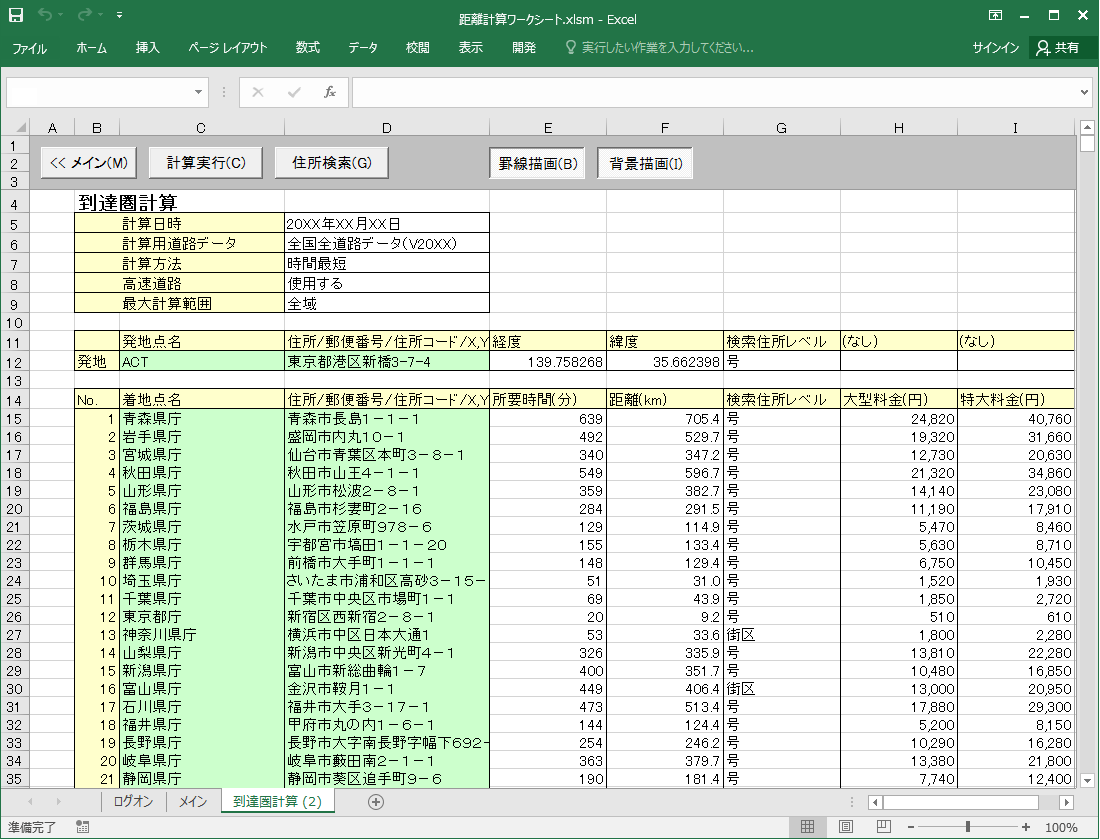Viewport: 1100px width, 840px height.
Task: Open the 校閲 ribbon tab
Action: 417,48
